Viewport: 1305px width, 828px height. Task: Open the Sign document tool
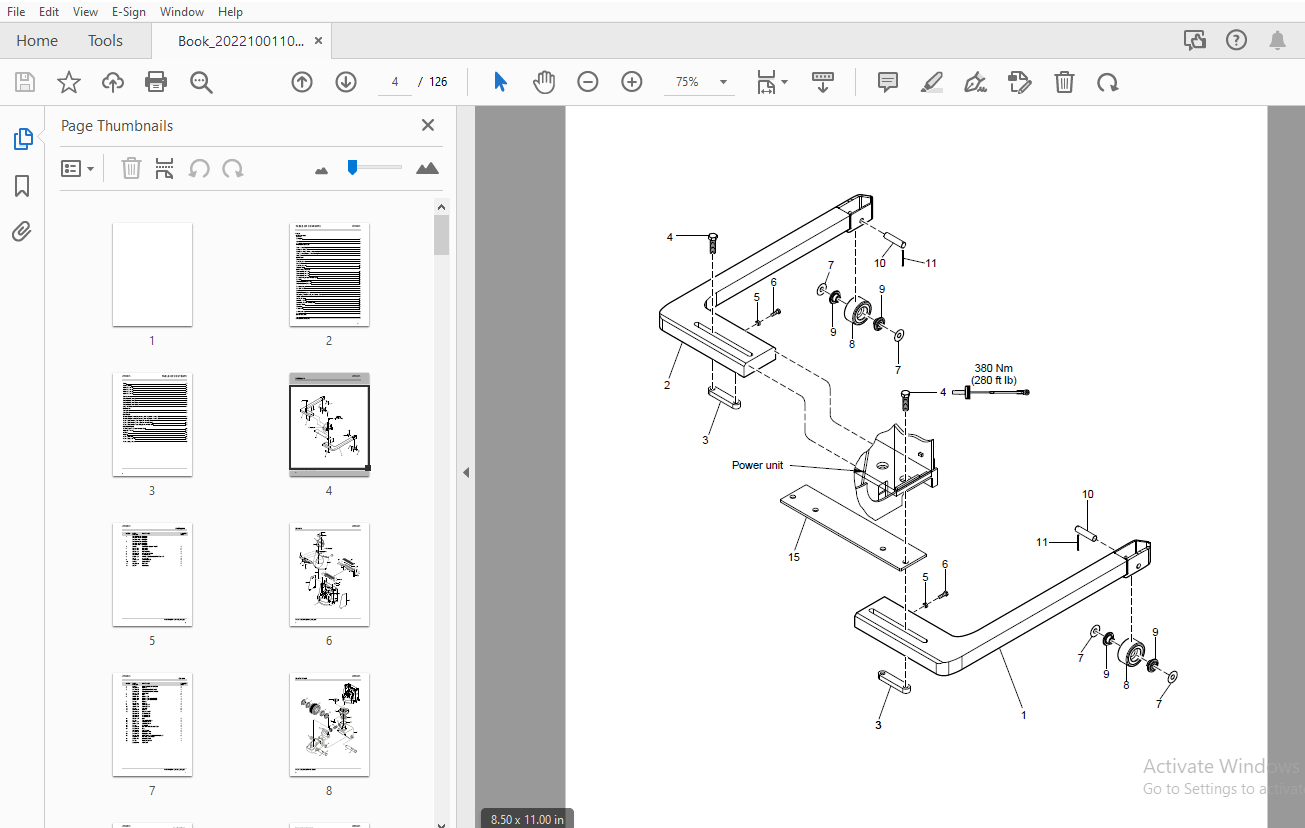tap(976, 82)
